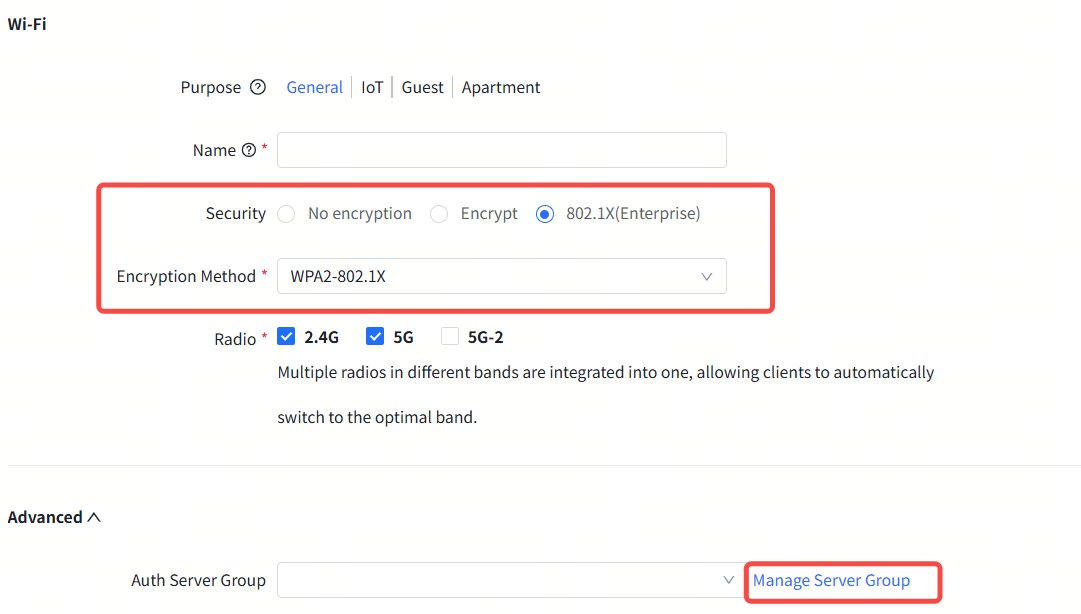Click the help icon beside Purpose
The height and width of the screenshot is (614, 1081).
258,87
